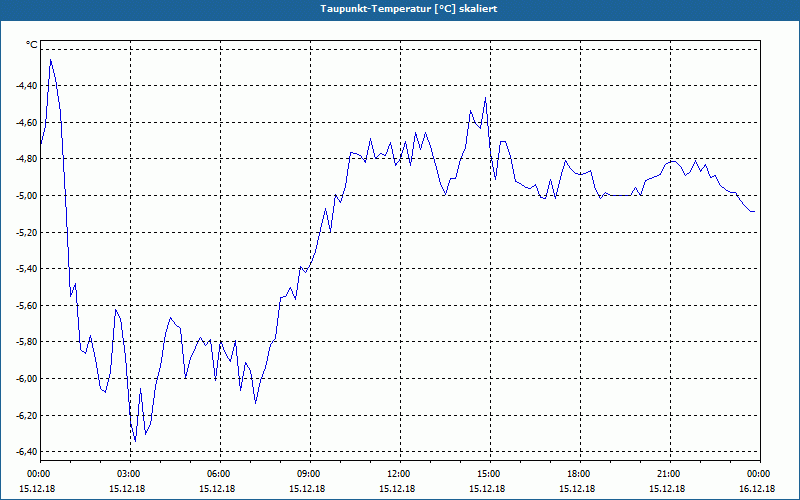Pick the -5,80 axis label
This screenshot has width=800, height=500.
click(27, 342)
